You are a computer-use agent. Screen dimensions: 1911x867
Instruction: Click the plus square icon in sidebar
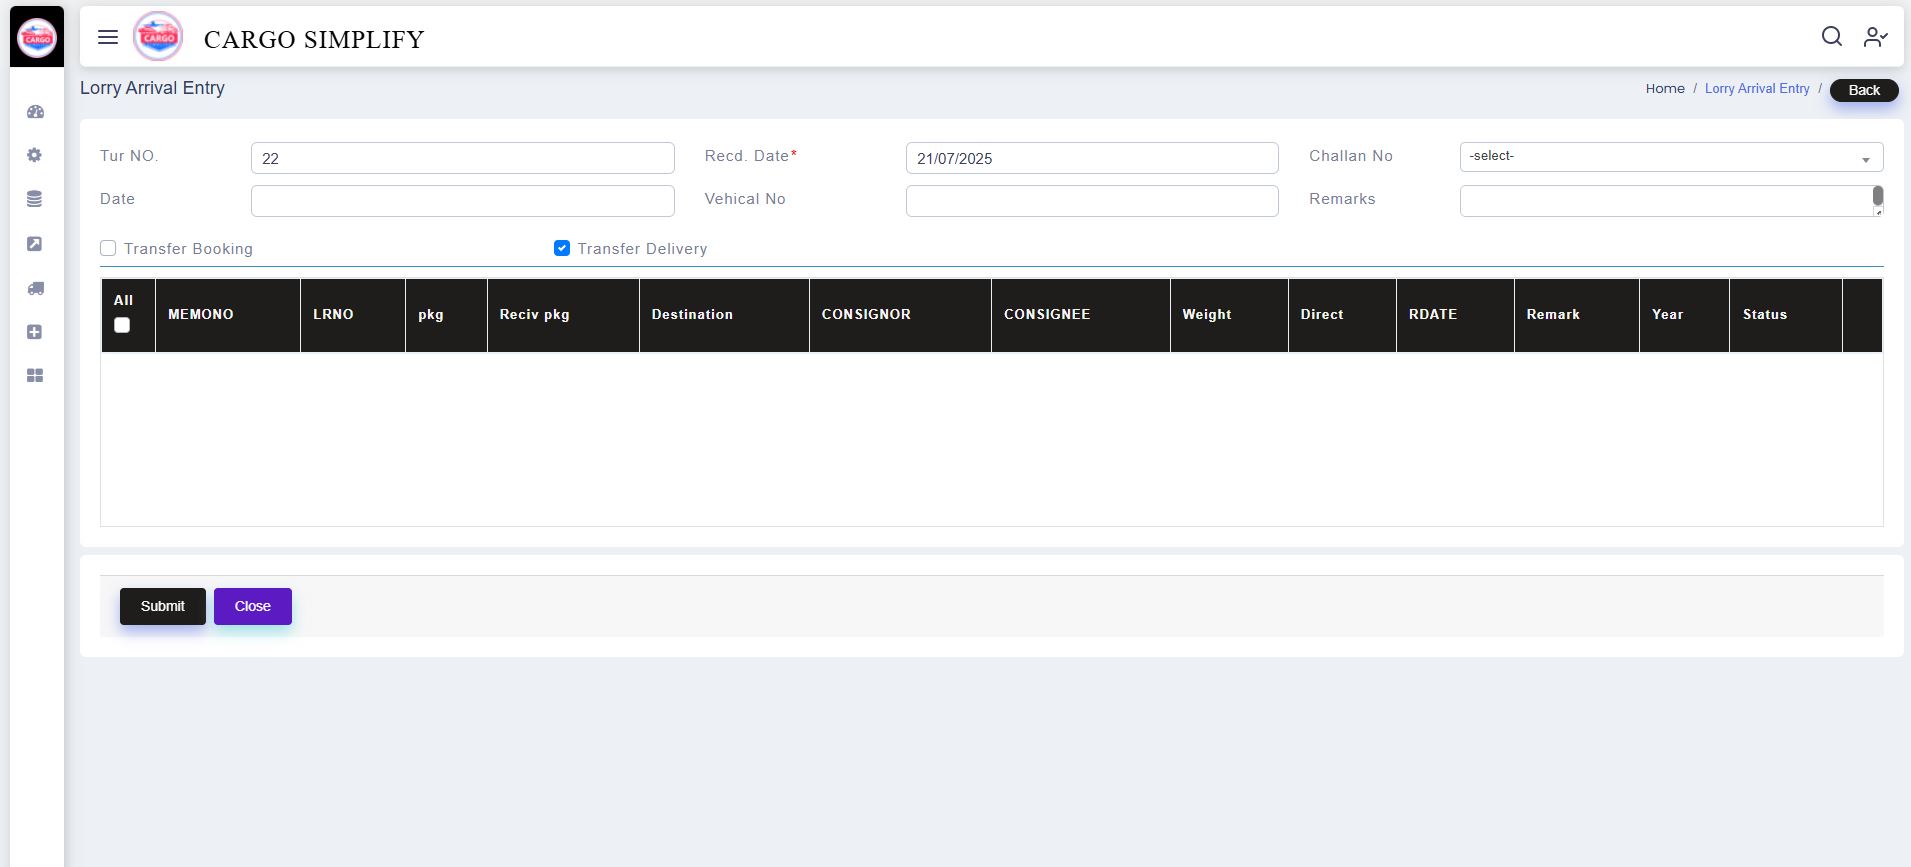(35, 332)
